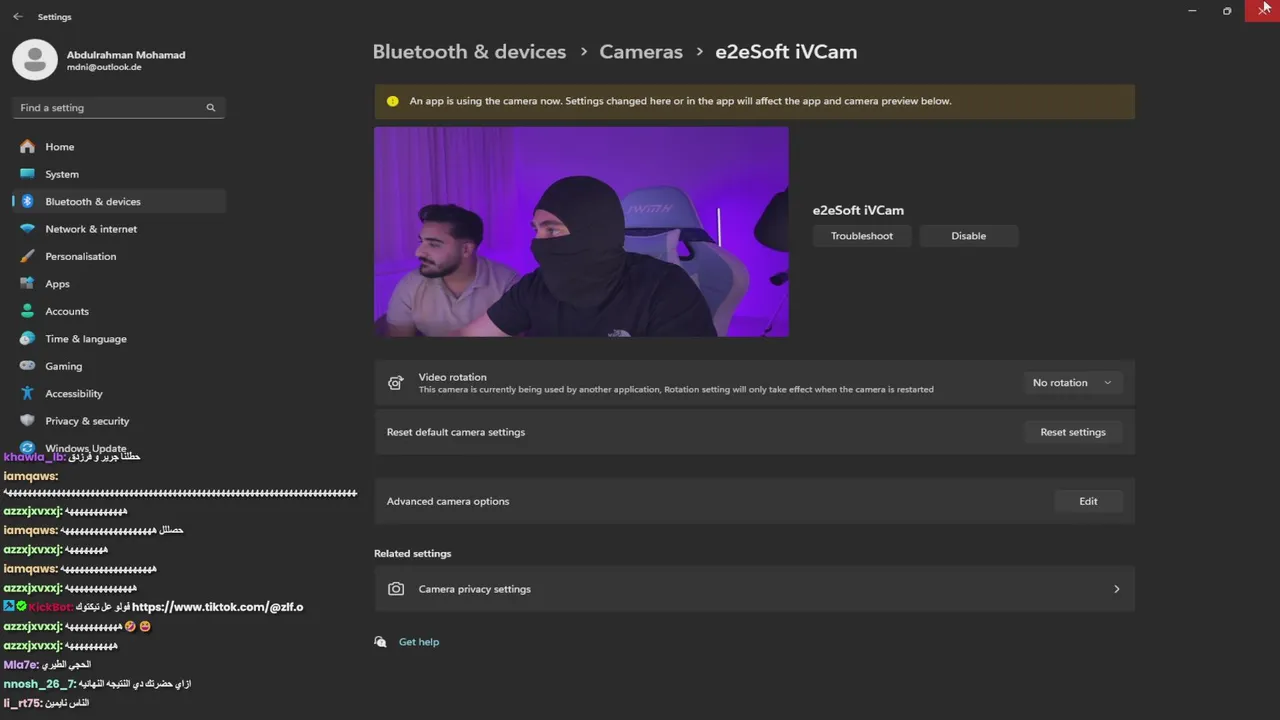Open the Video rotation dropdown
This screenshot has width=1280, height=720.
(x=1072, y=383)
